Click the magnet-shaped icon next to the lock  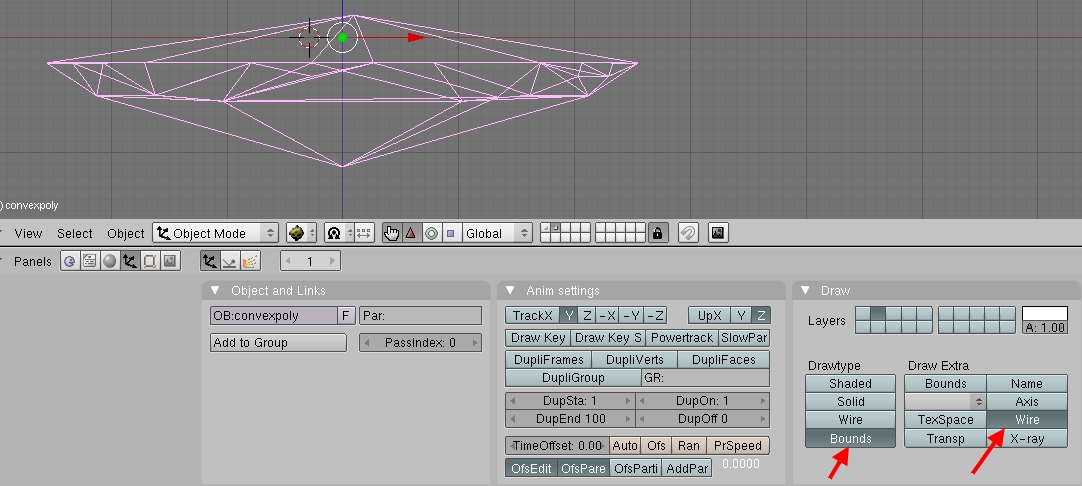point(687,233)
